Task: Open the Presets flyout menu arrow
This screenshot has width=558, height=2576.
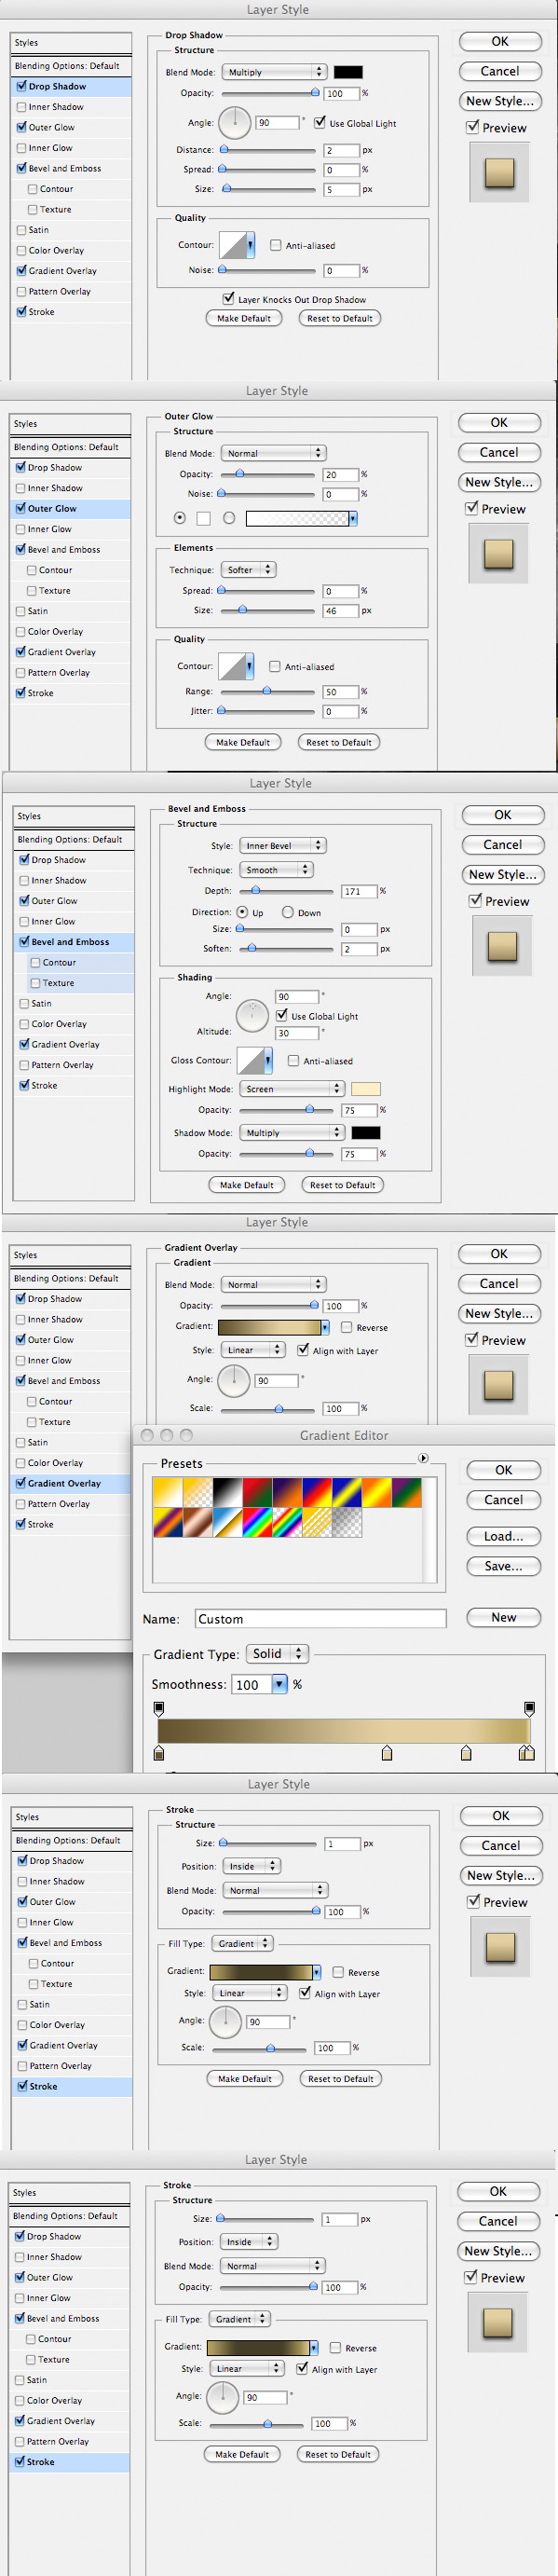Action: coord(423,1458)
